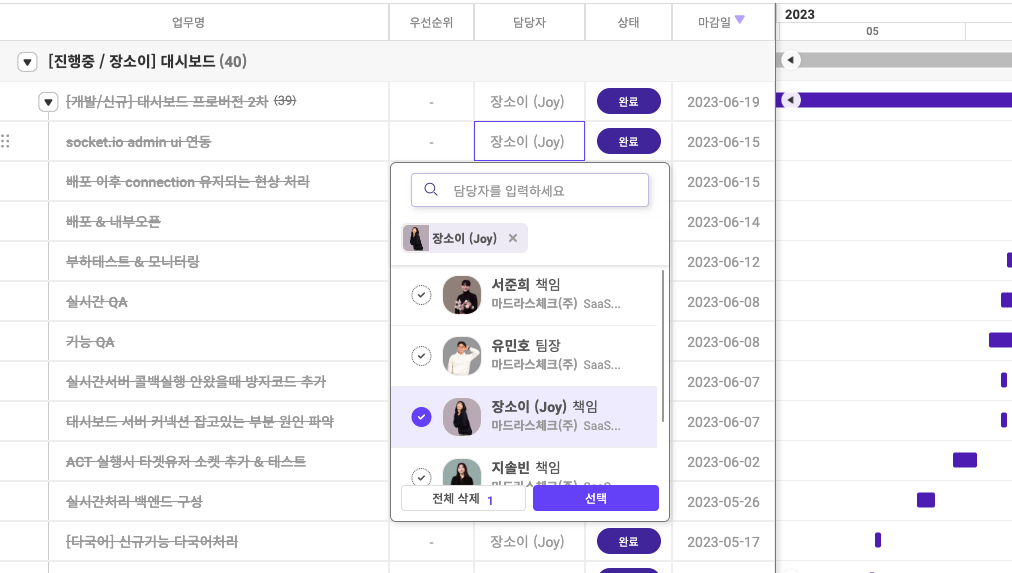The image size is (1012, 573).
Task: Click 유민호's profile photo
Action: click(x=462, y=356)
